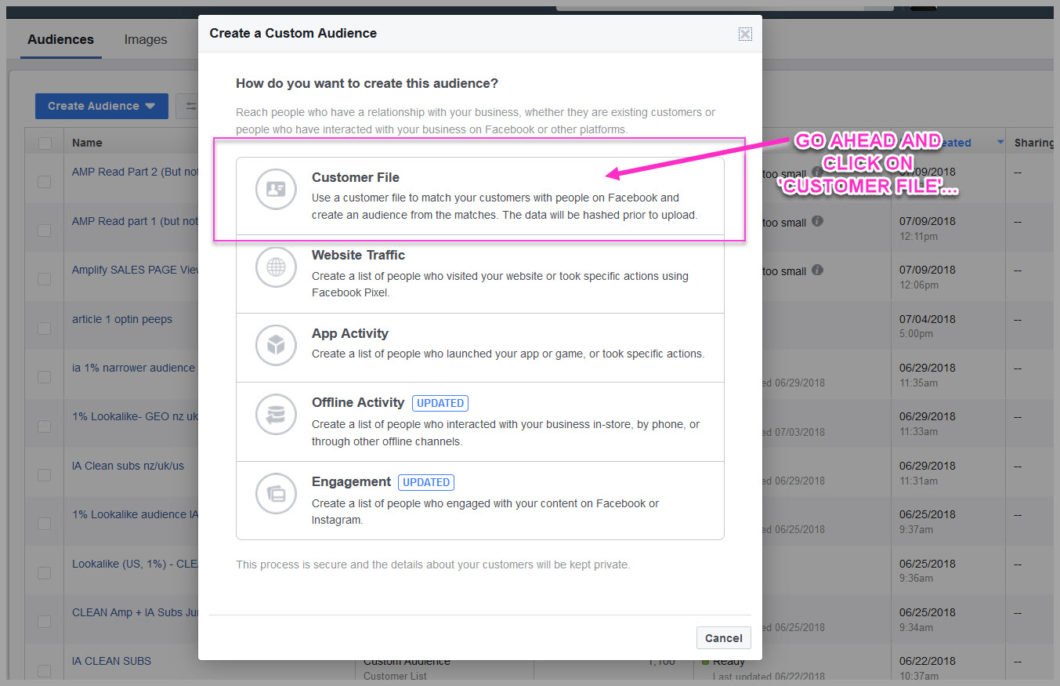Click the 06/29/2018 11:35am date cell
The height and width of the screenshot is (686, 1060).
(x=928, y=375)
